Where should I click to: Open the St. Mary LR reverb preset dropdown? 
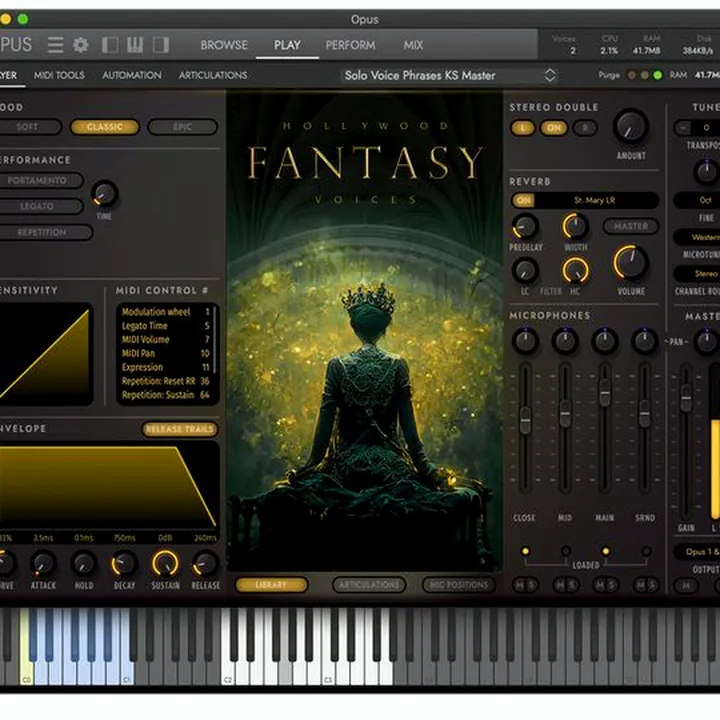(x=595, y=200)
